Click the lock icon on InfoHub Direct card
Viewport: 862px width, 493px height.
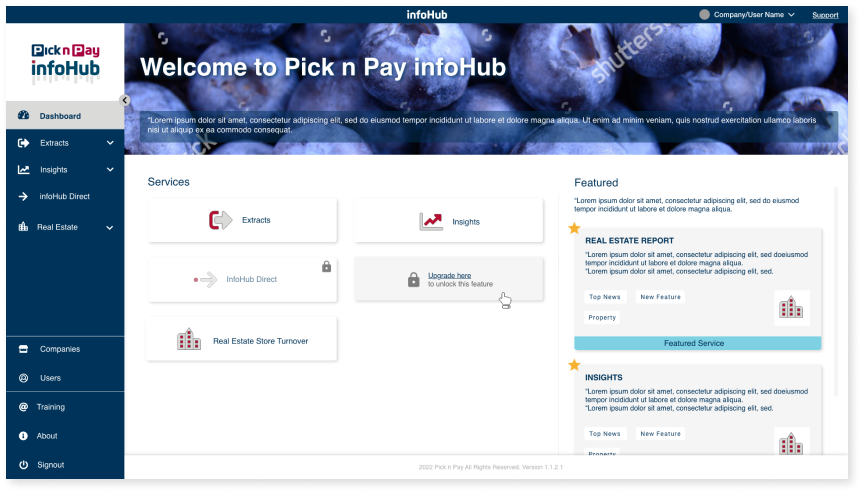pos(327,267)
